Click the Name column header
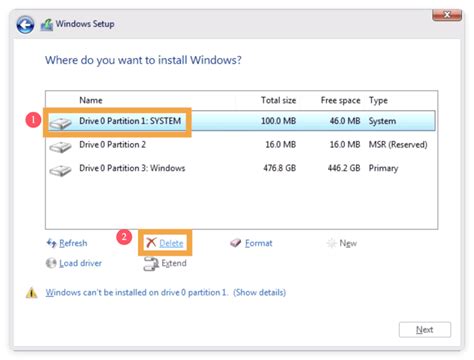474x360 pixels. (x=91, y=100)
